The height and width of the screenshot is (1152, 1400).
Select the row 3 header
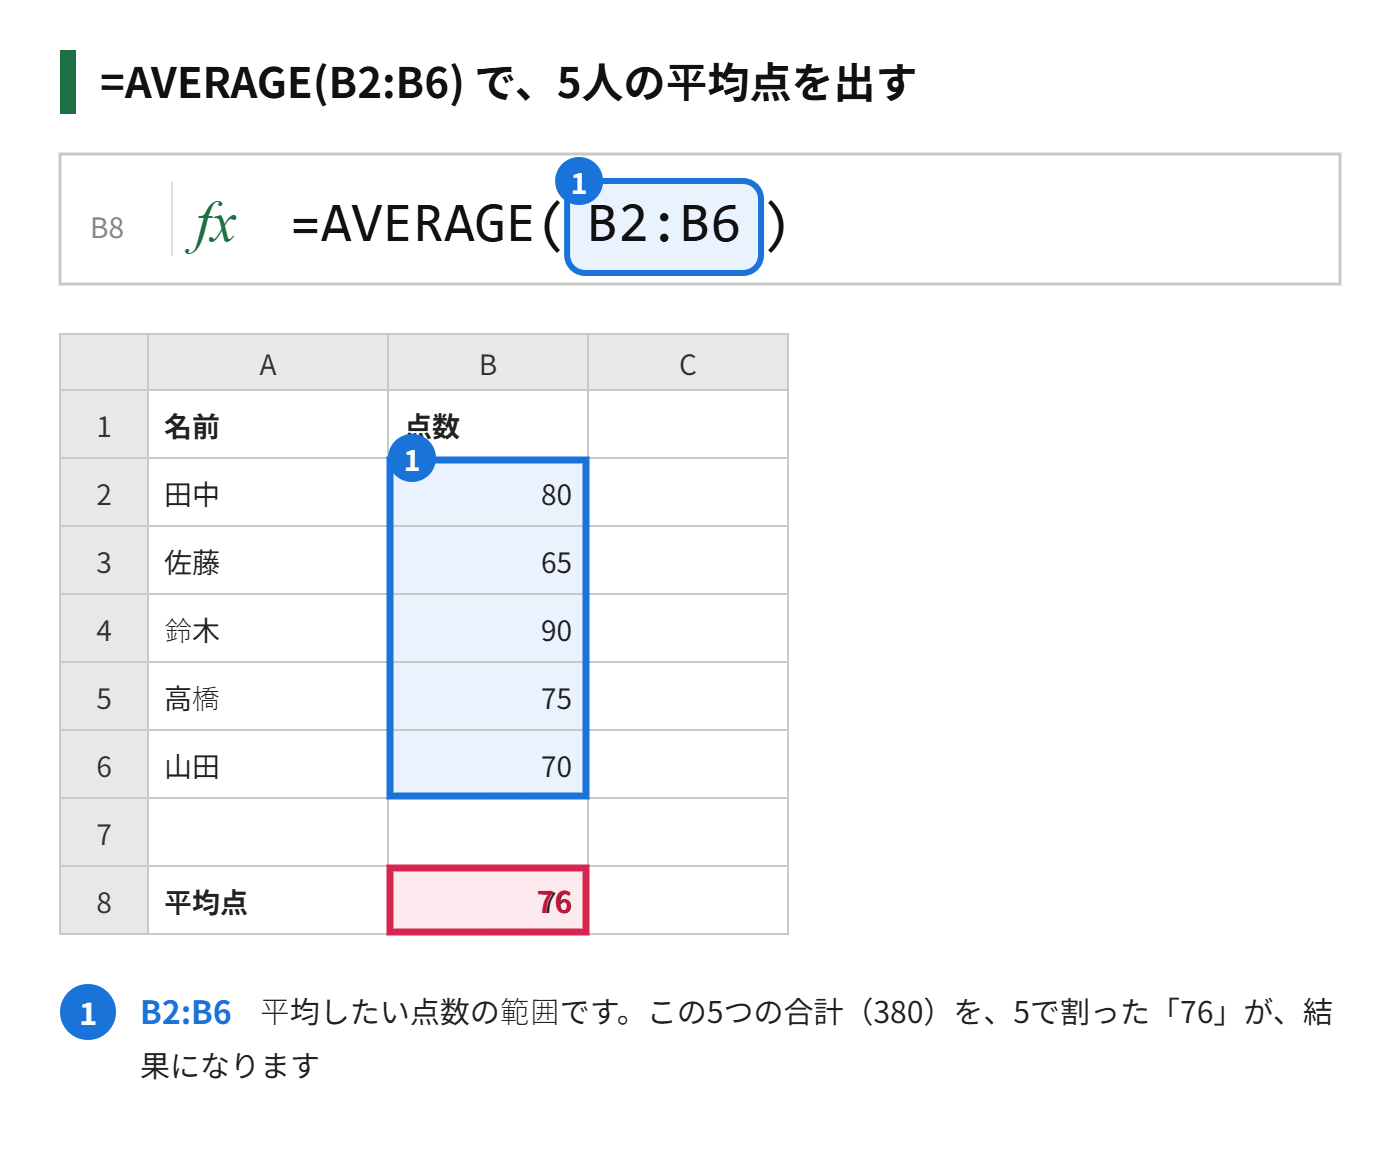(x=104, y=561)
